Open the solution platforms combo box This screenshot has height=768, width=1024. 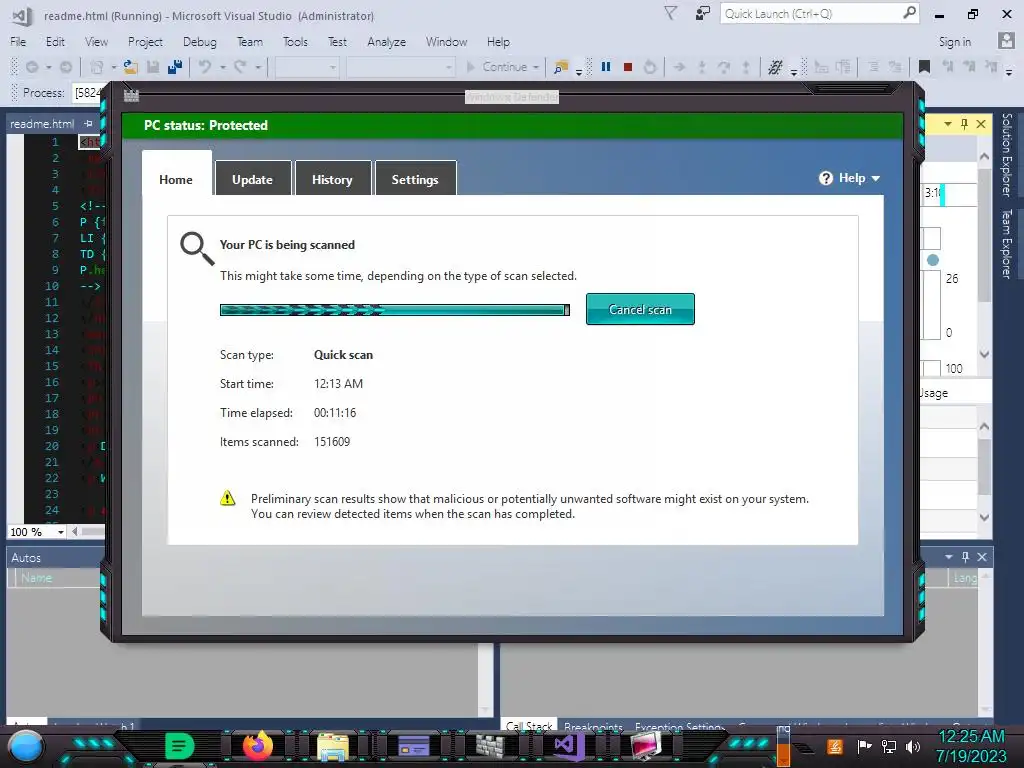[400, 67]
